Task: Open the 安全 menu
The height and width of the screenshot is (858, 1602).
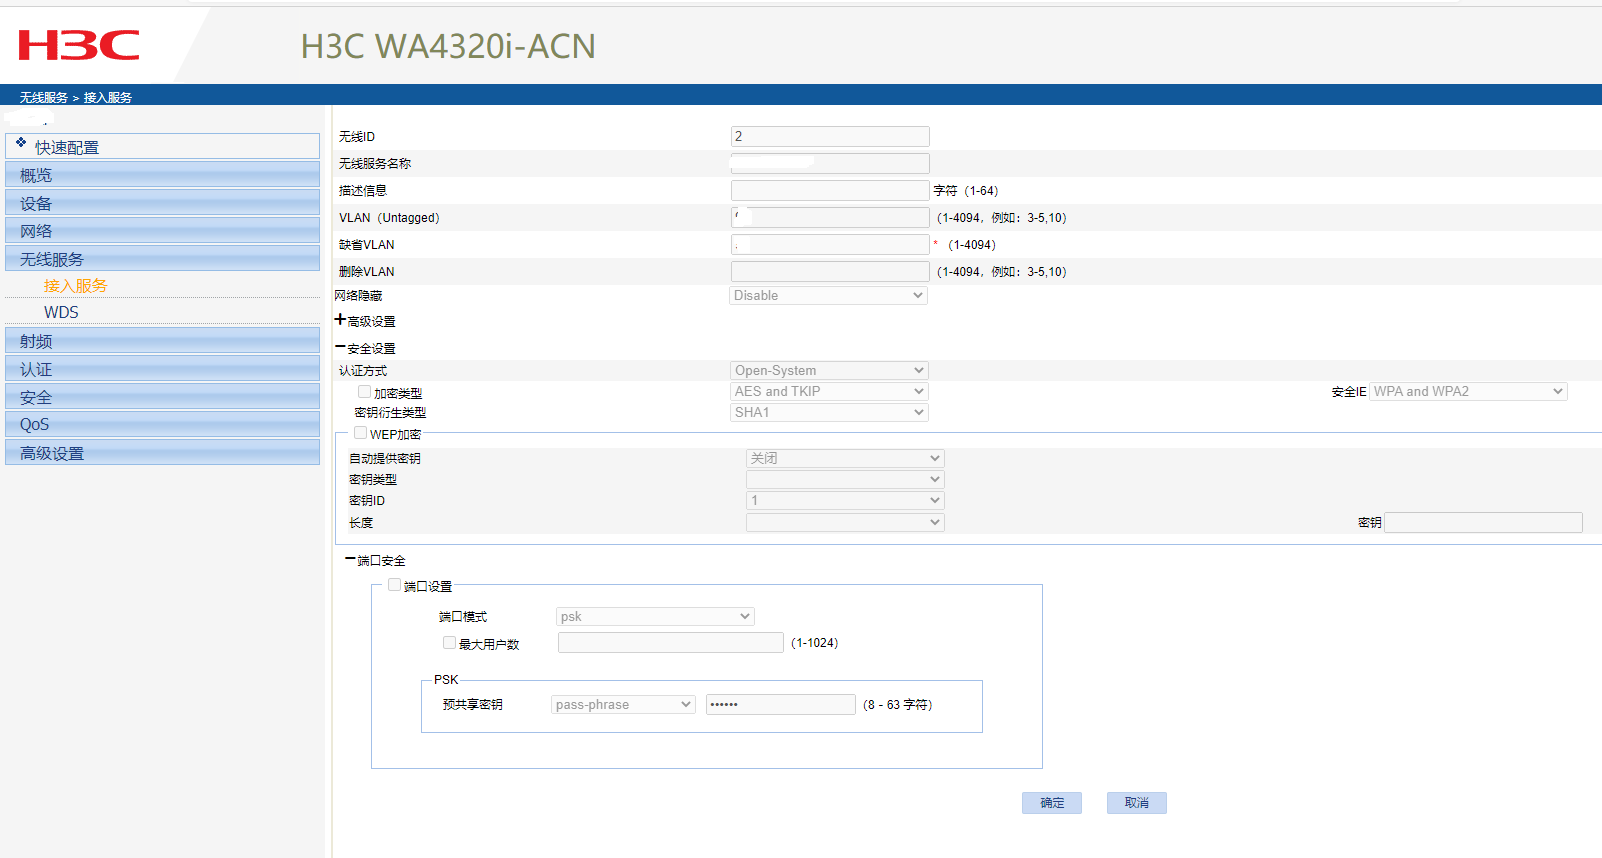Action: point(163,397)
